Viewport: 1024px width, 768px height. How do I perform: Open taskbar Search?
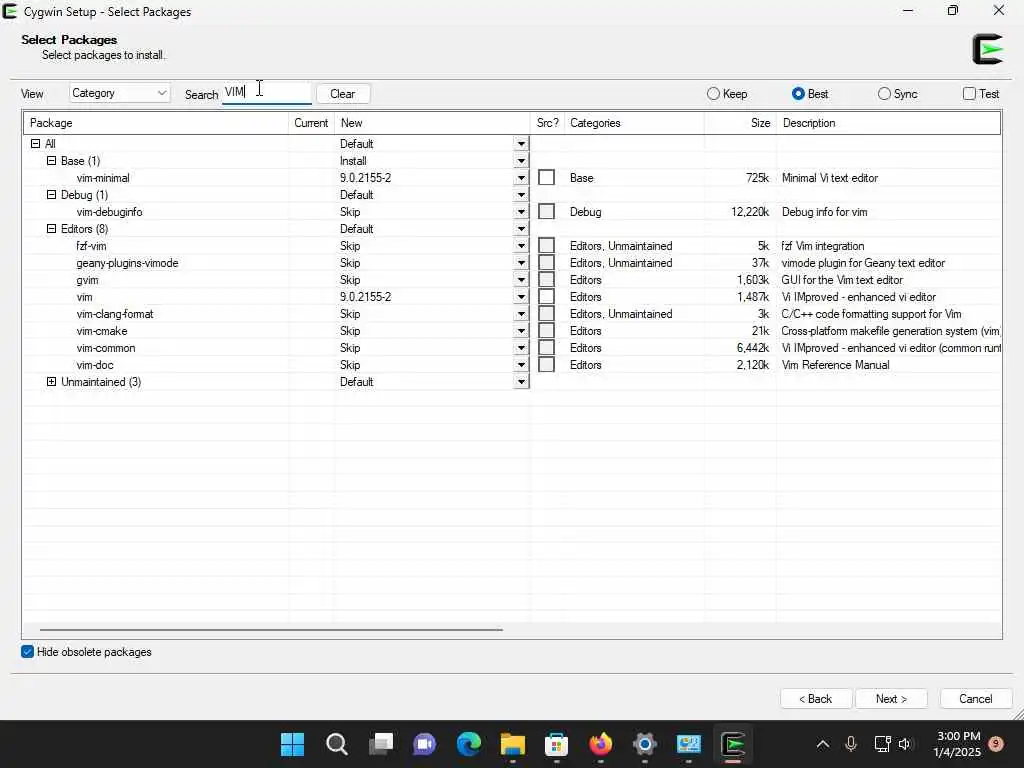pos(336,744)
